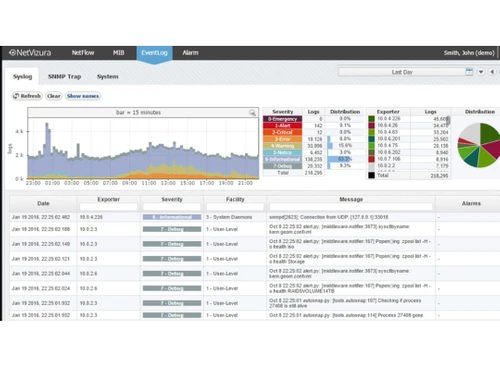Viewport: 500px width, 375px height.
Task: Select the 1-Alert severity label
Action: pos(283,126)
